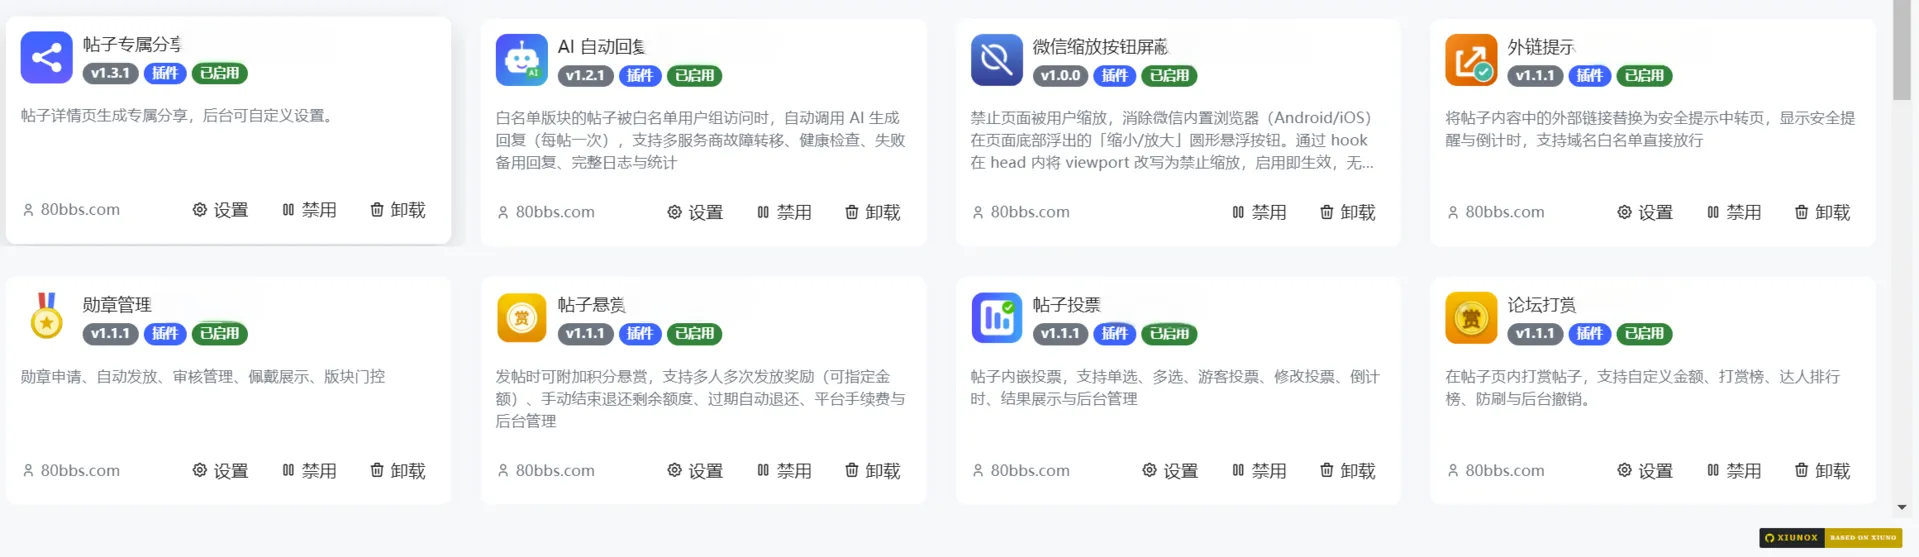Image resolution: width=1919 pixels, height=557 pixels.
Task: Click 已启用 status badge on 勋章管理
Action: coord(219,333)
